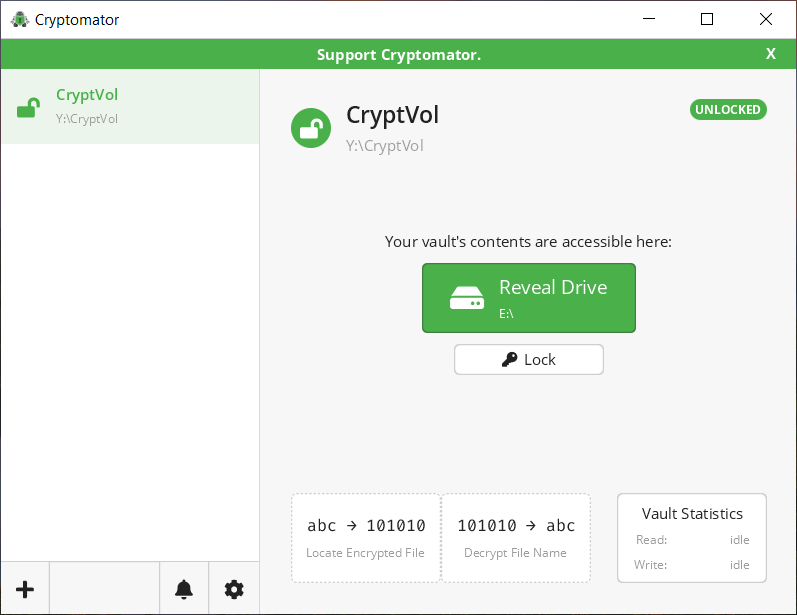The height and width of the screenshot is (615, 797).
Task: Open Locate Encrypted File tool
Action: coord(365,538)
